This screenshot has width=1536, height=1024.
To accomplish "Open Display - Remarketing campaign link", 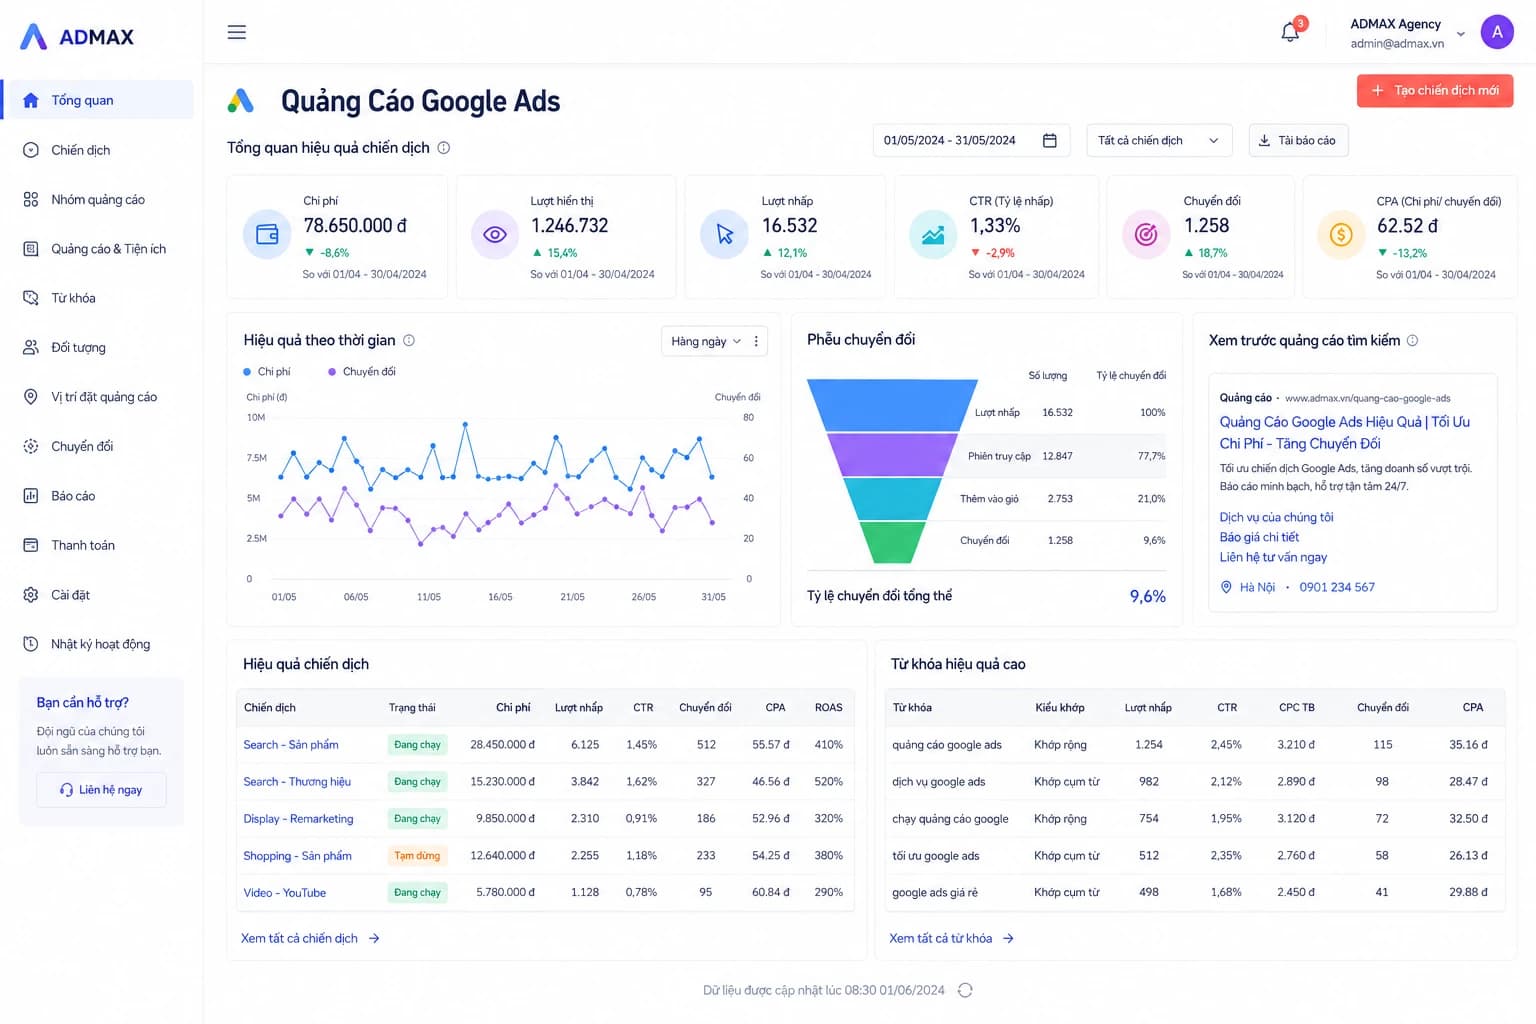I will pyautogui.click(x=298, y=819).
